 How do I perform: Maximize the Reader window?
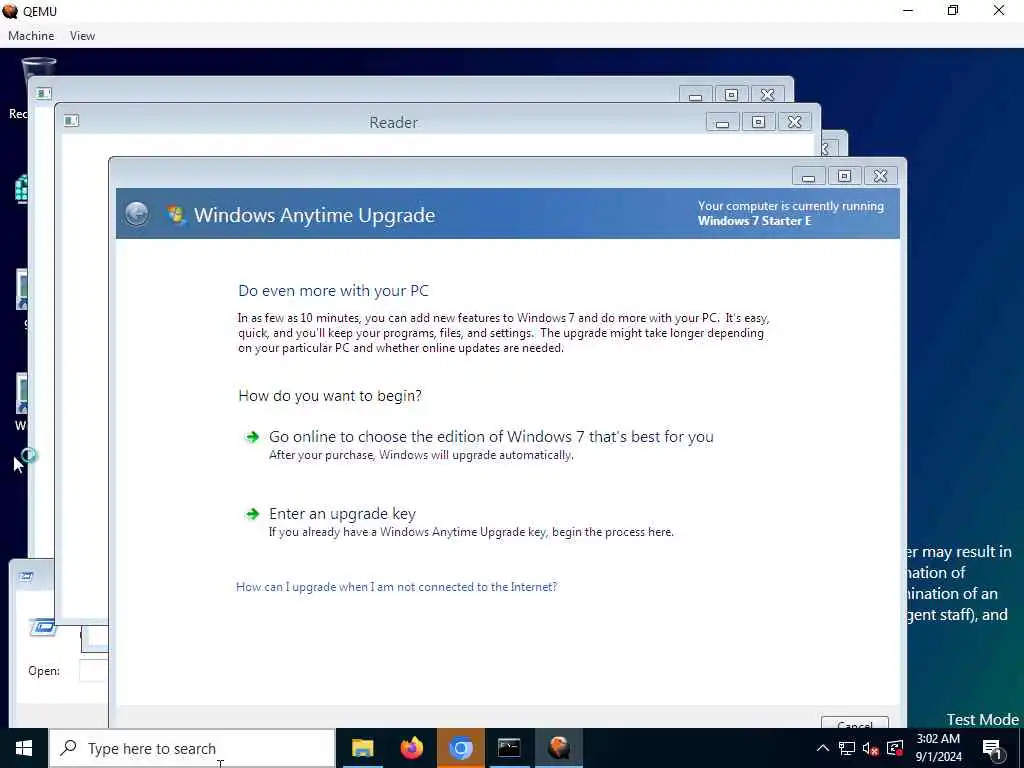[758, 122]
